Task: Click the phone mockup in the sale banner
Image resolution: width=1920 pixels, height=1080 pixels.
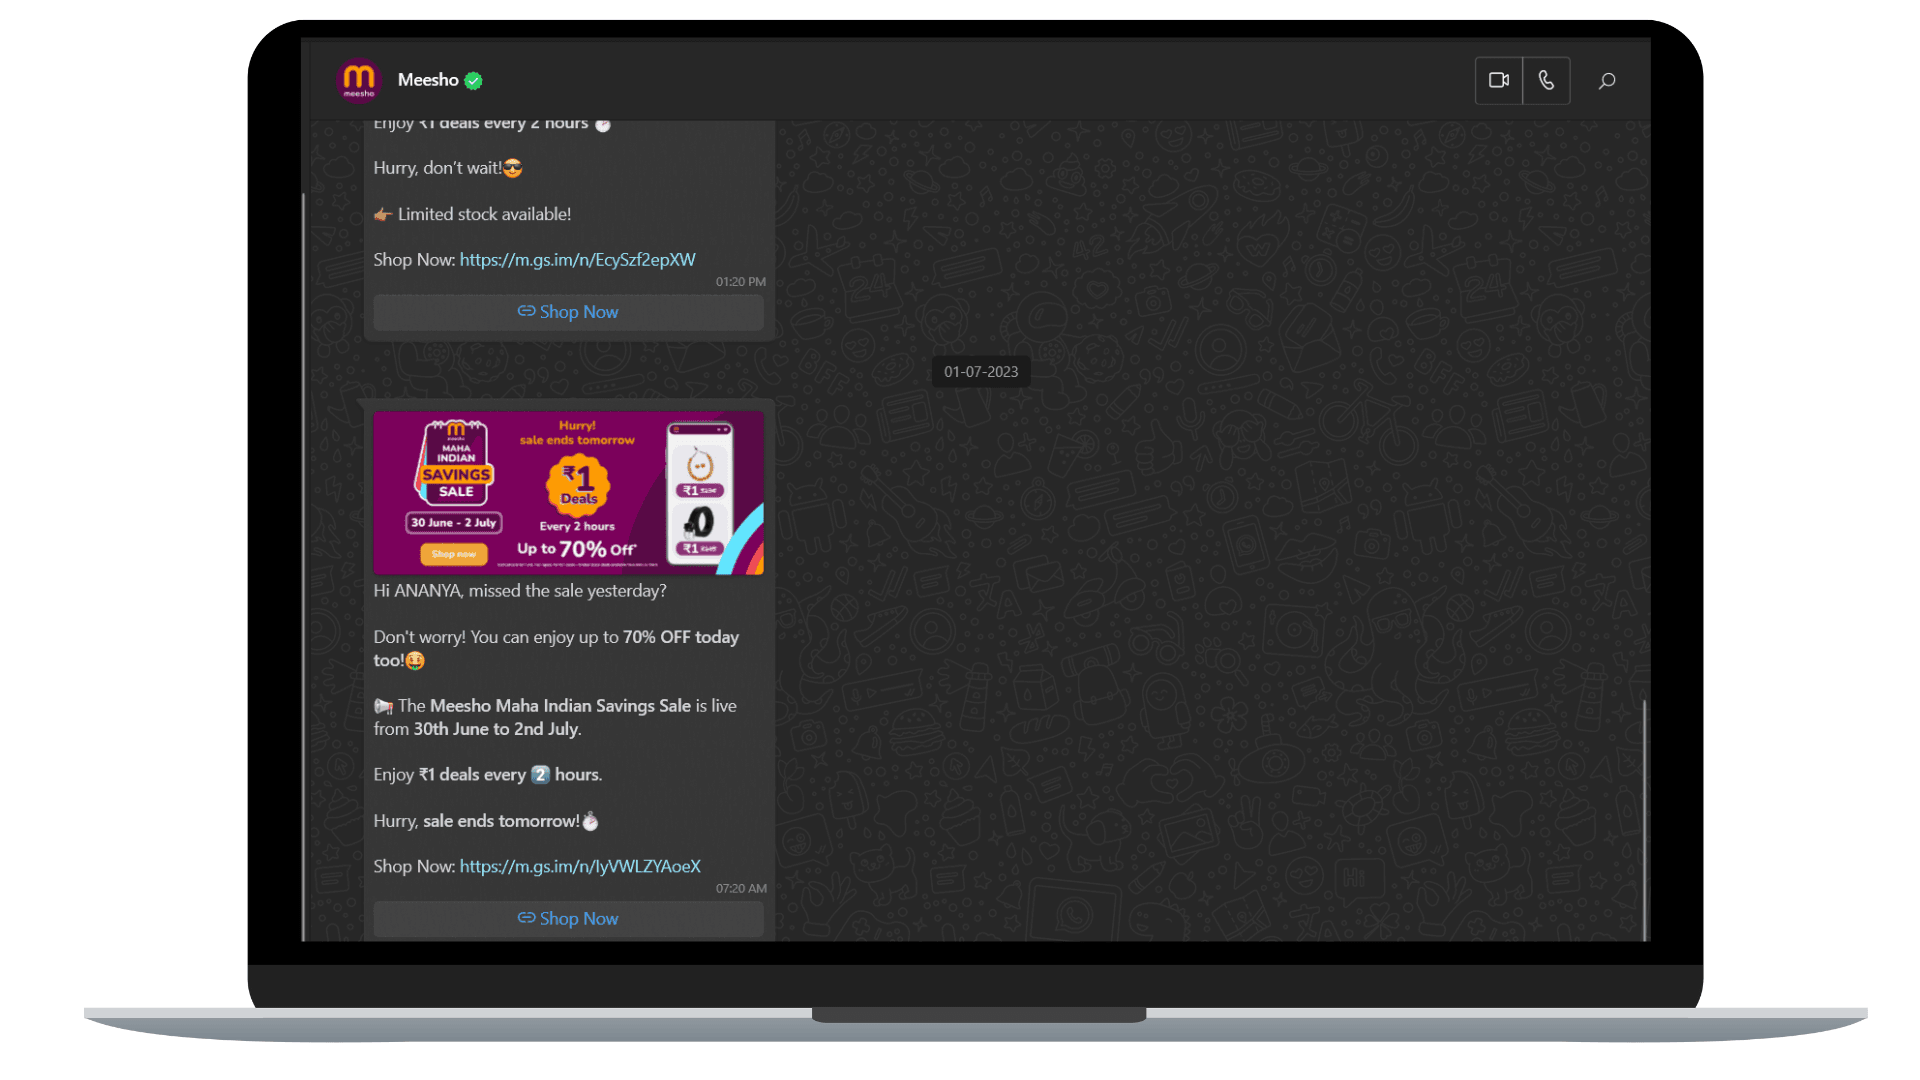Action: point(700,494)
